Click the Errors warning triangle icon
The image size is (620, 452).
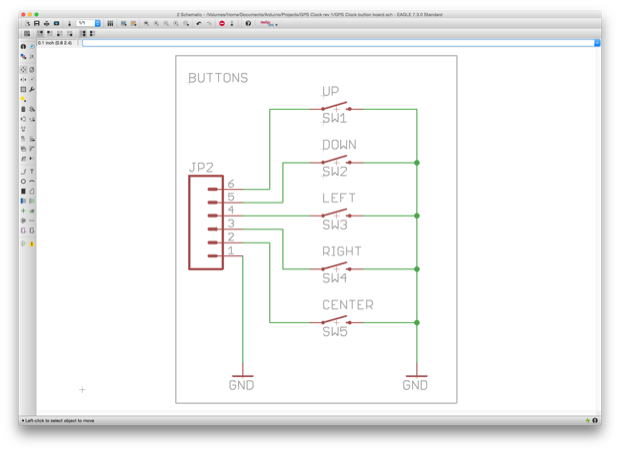(32, 244)
